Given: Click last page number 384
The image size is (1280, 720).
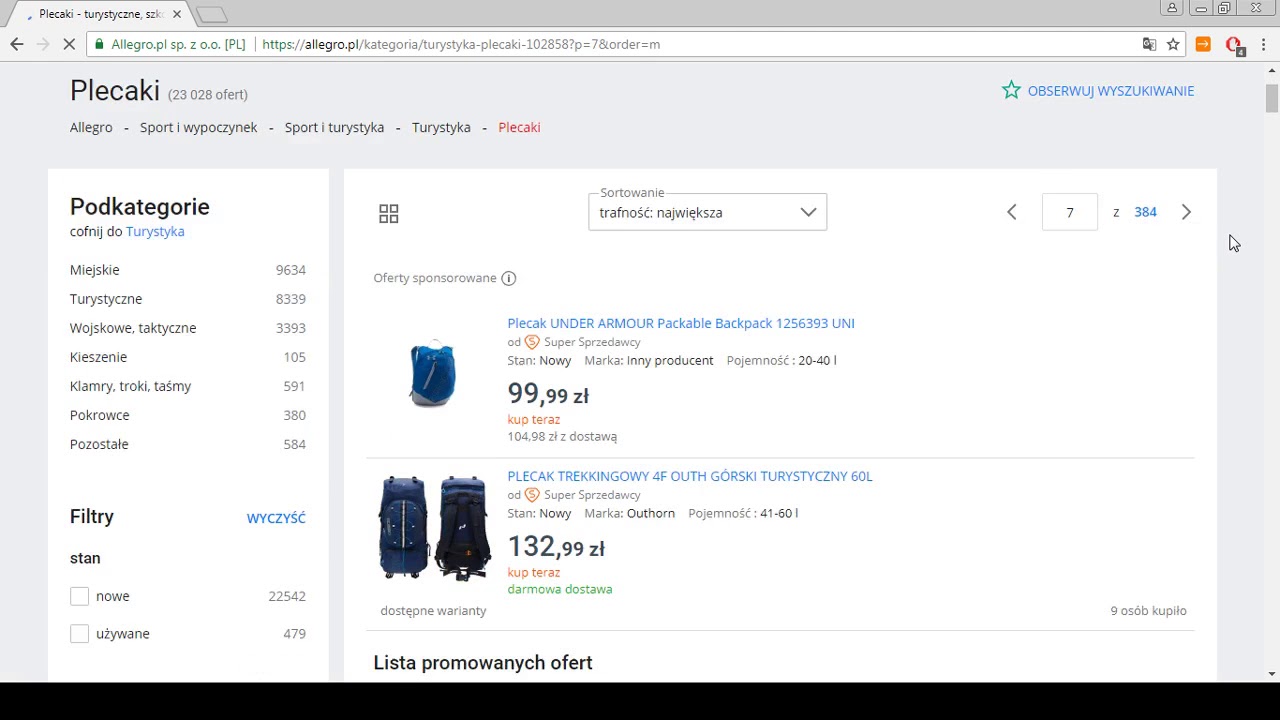Looking at the screenshot, I should click(1145, 212).
